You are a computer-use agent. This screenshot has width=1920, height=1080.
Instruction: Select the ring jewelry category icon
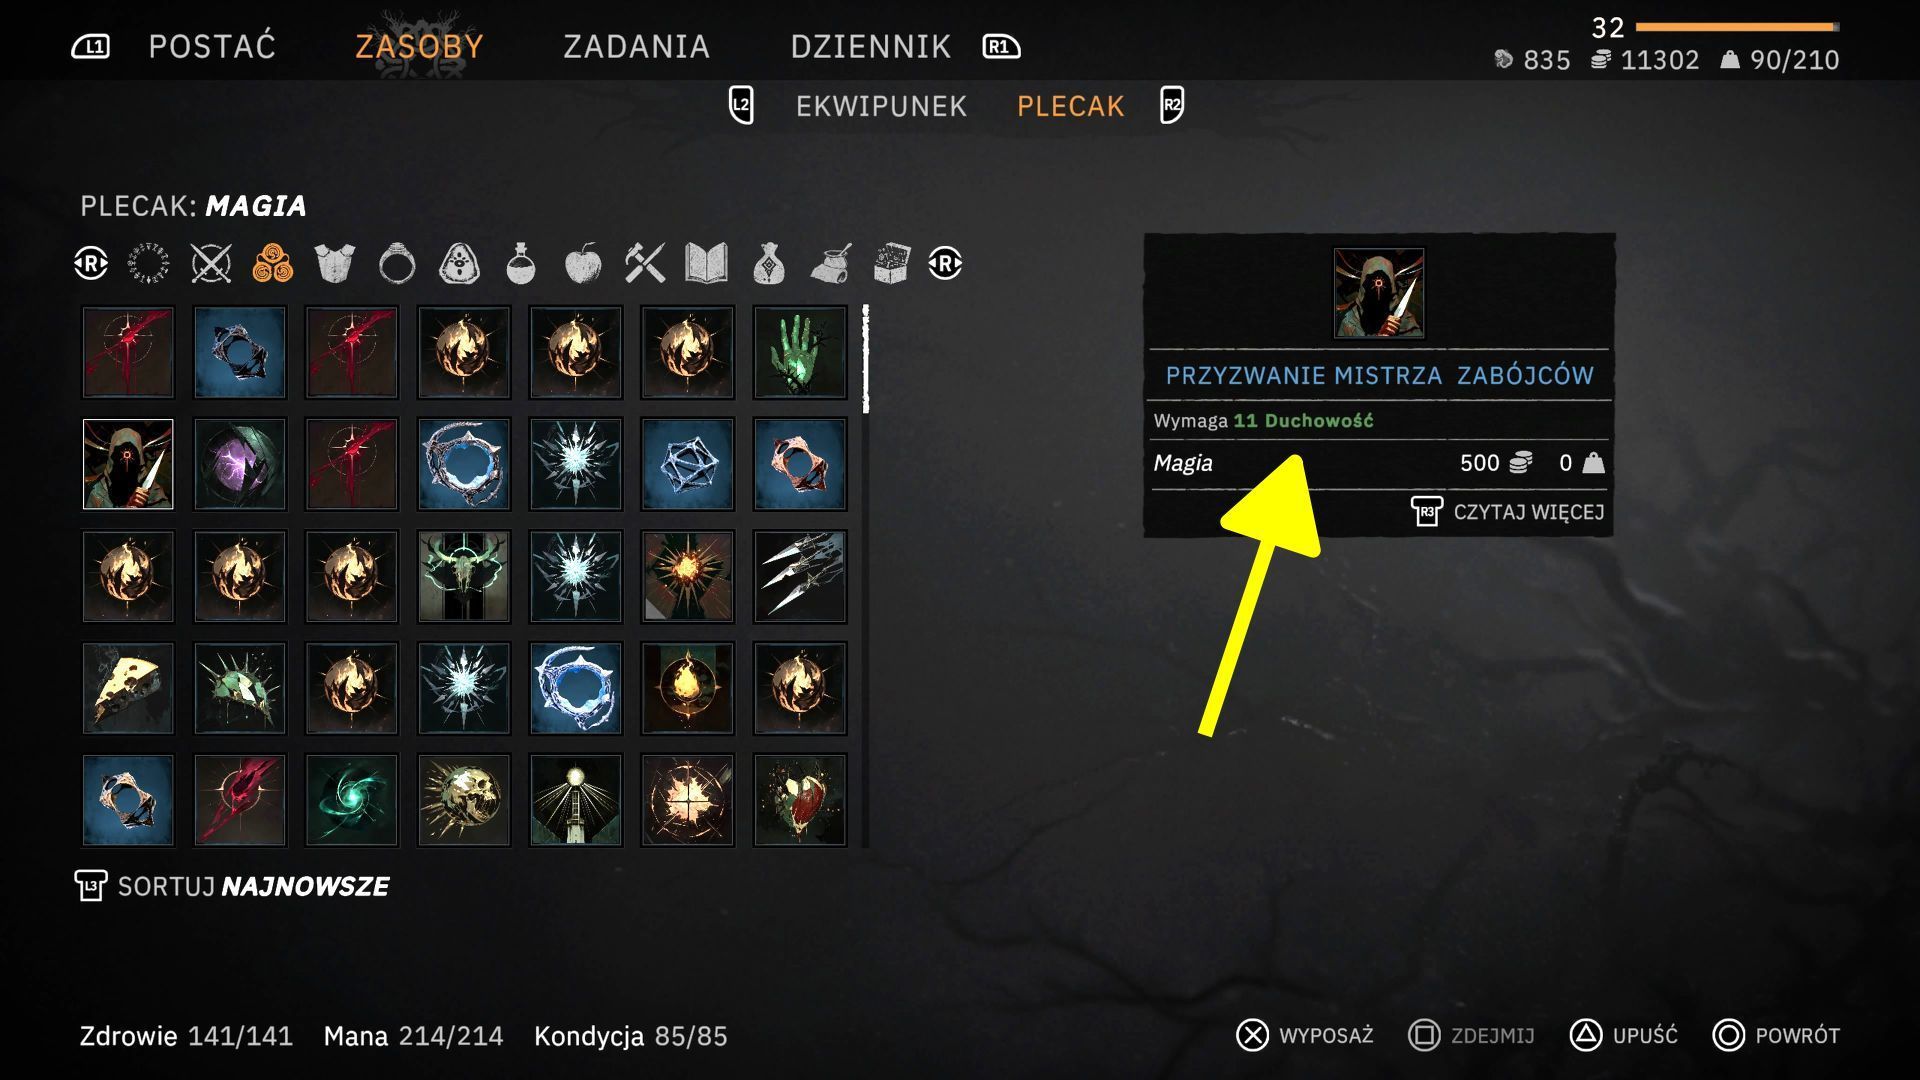point(397,264)
